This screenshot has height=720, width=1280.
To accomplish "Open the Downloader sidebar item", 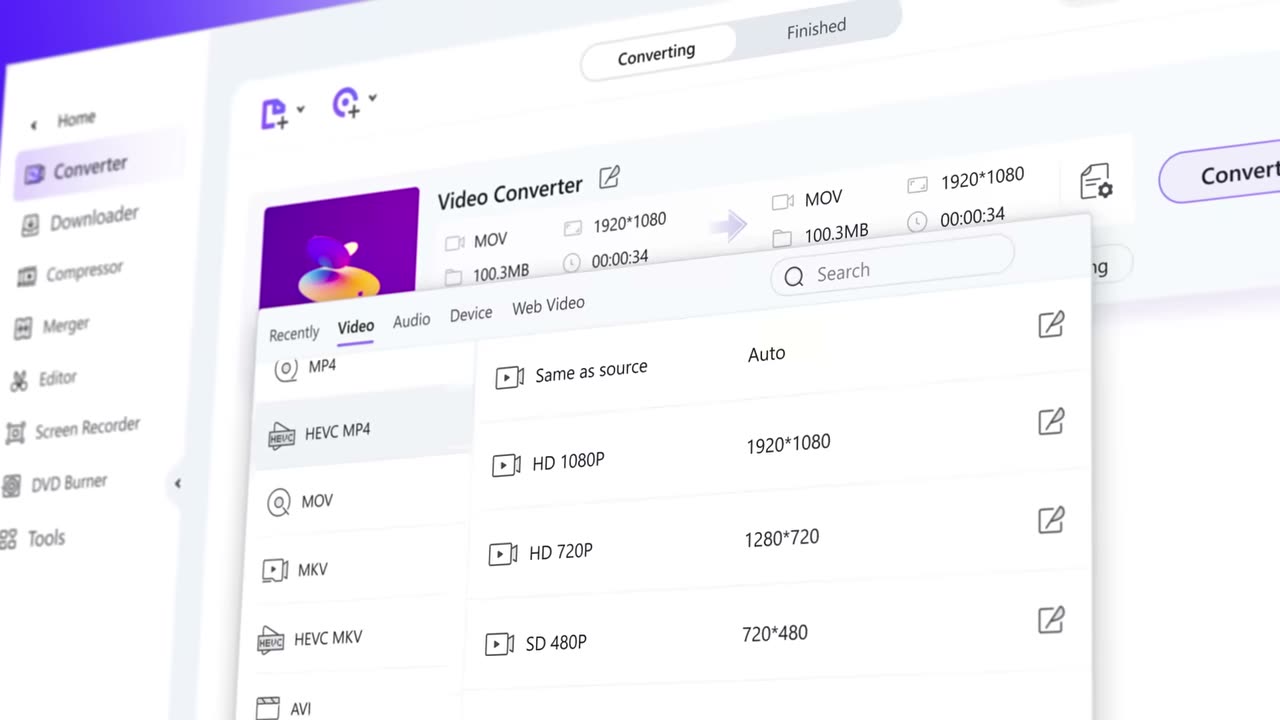I will point(82,220).
